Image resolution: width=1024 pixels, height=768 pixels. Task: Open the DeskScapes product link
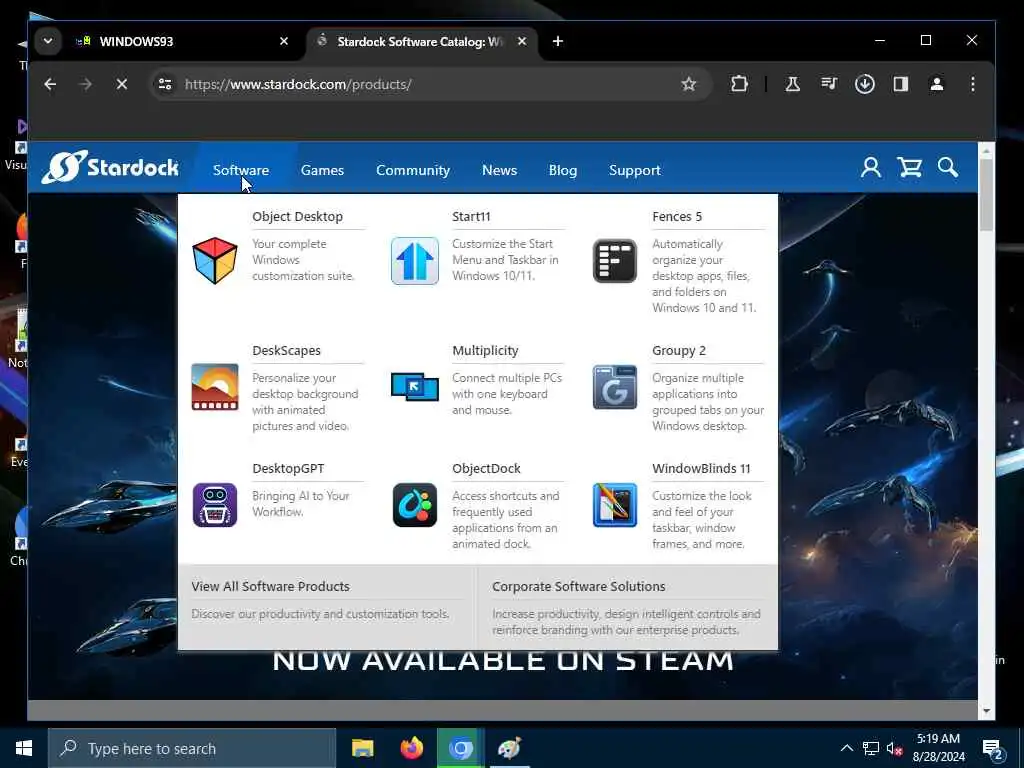coord(286,350)
